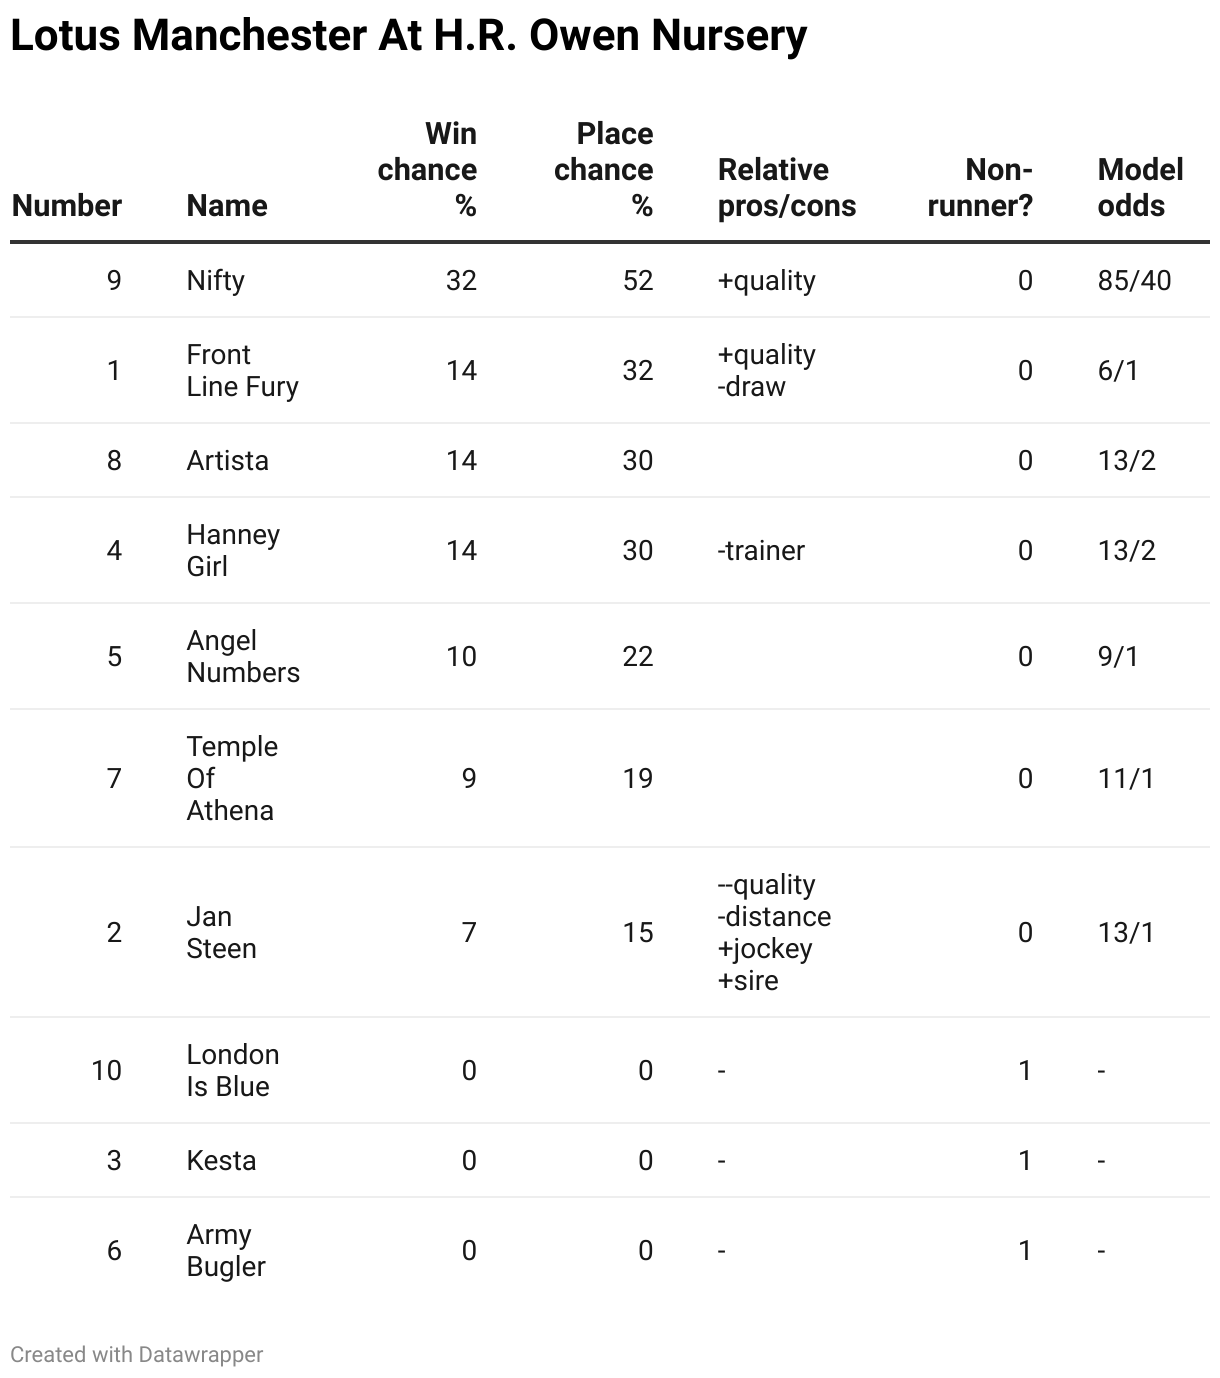Screen dimensions: 1220x1378
Task: Click the Temple Of Athena name
Action: tap(233, 778)
